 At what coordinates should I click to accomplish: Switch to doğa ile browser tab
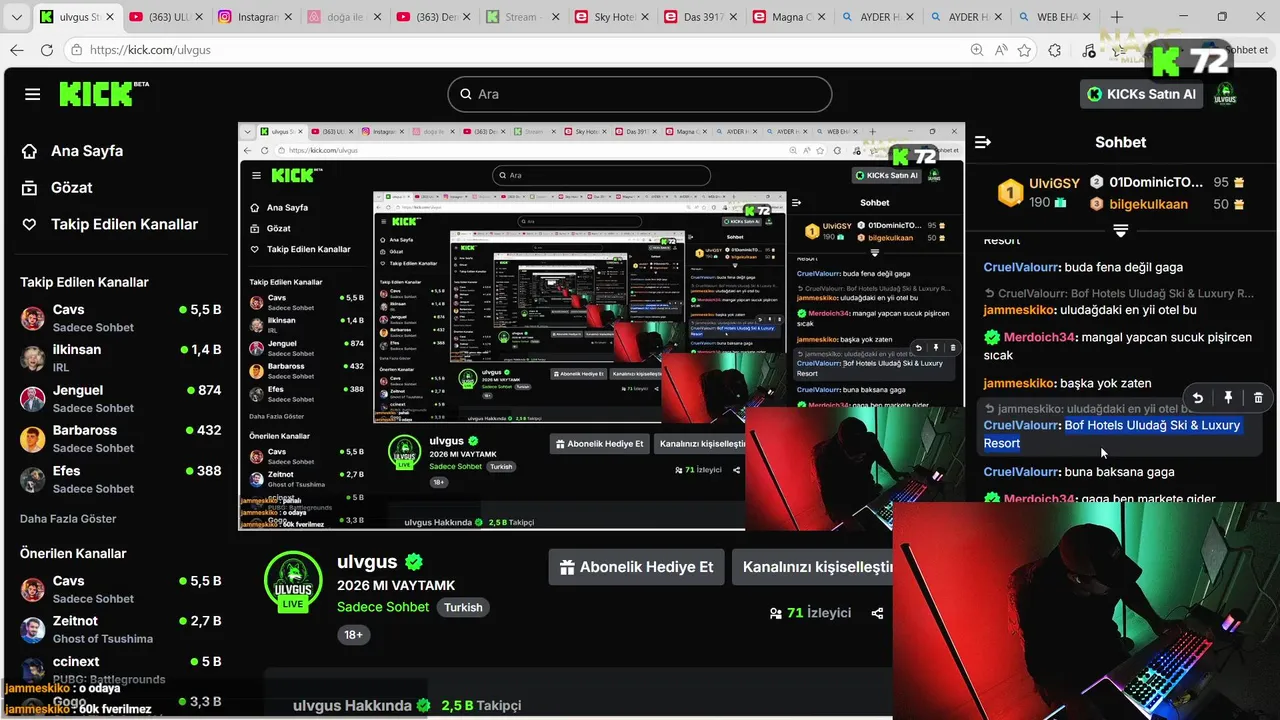point(343,17)
